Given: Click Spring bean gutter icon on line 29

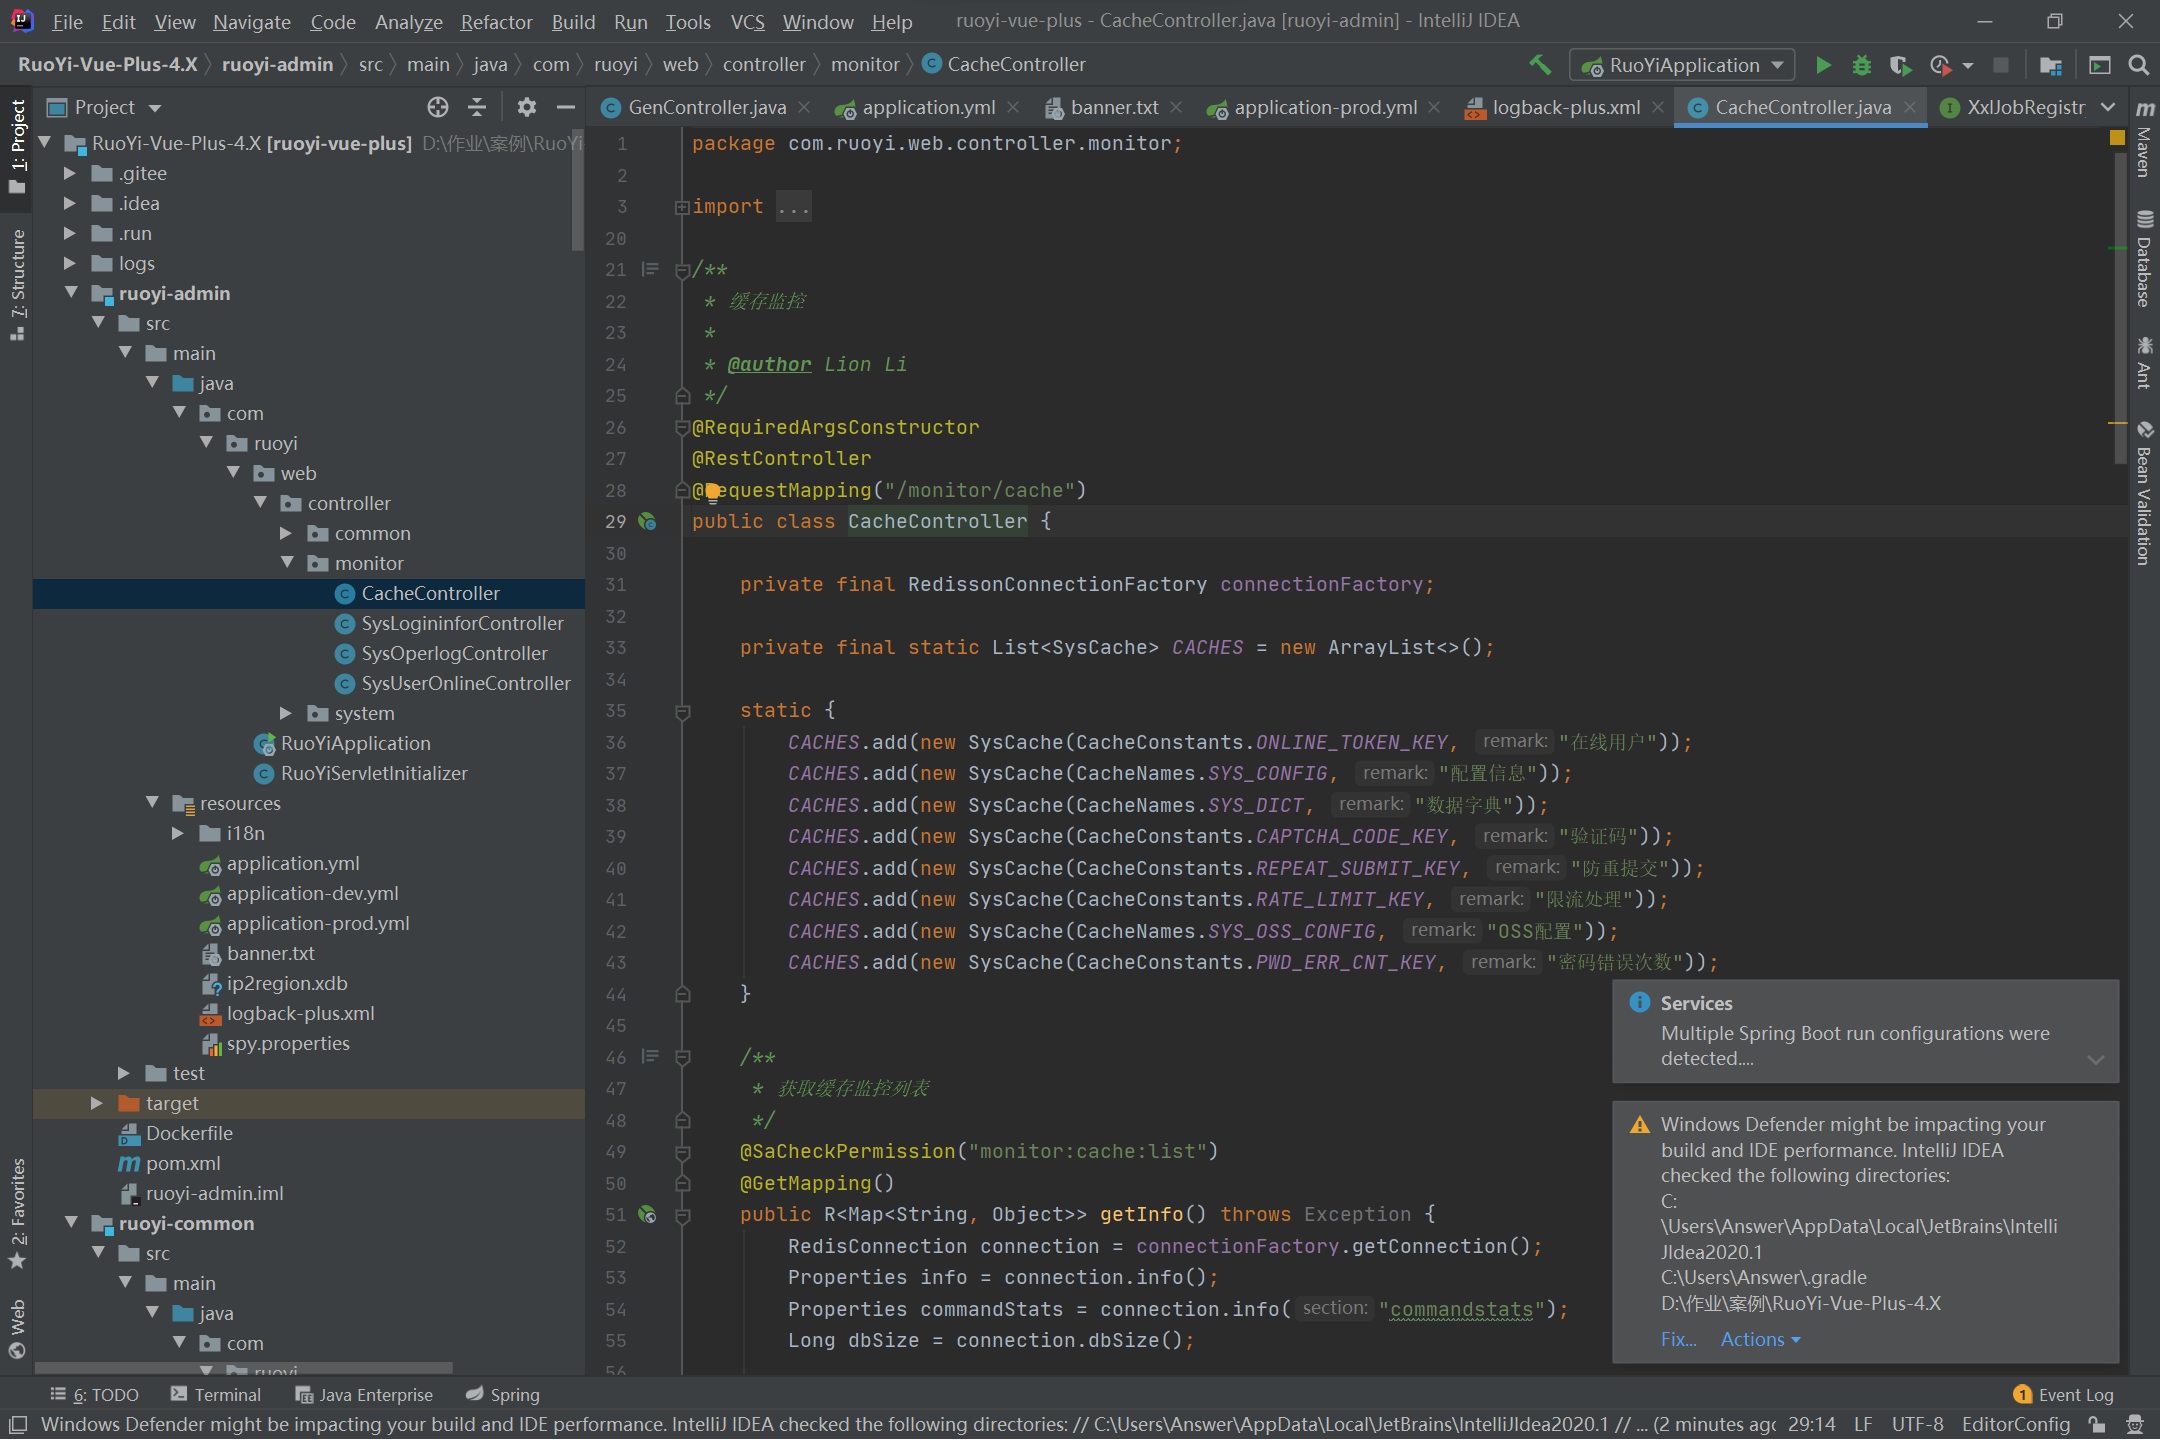Looking at the screenshot, I should pyautogui.click(x=647, y=521).
